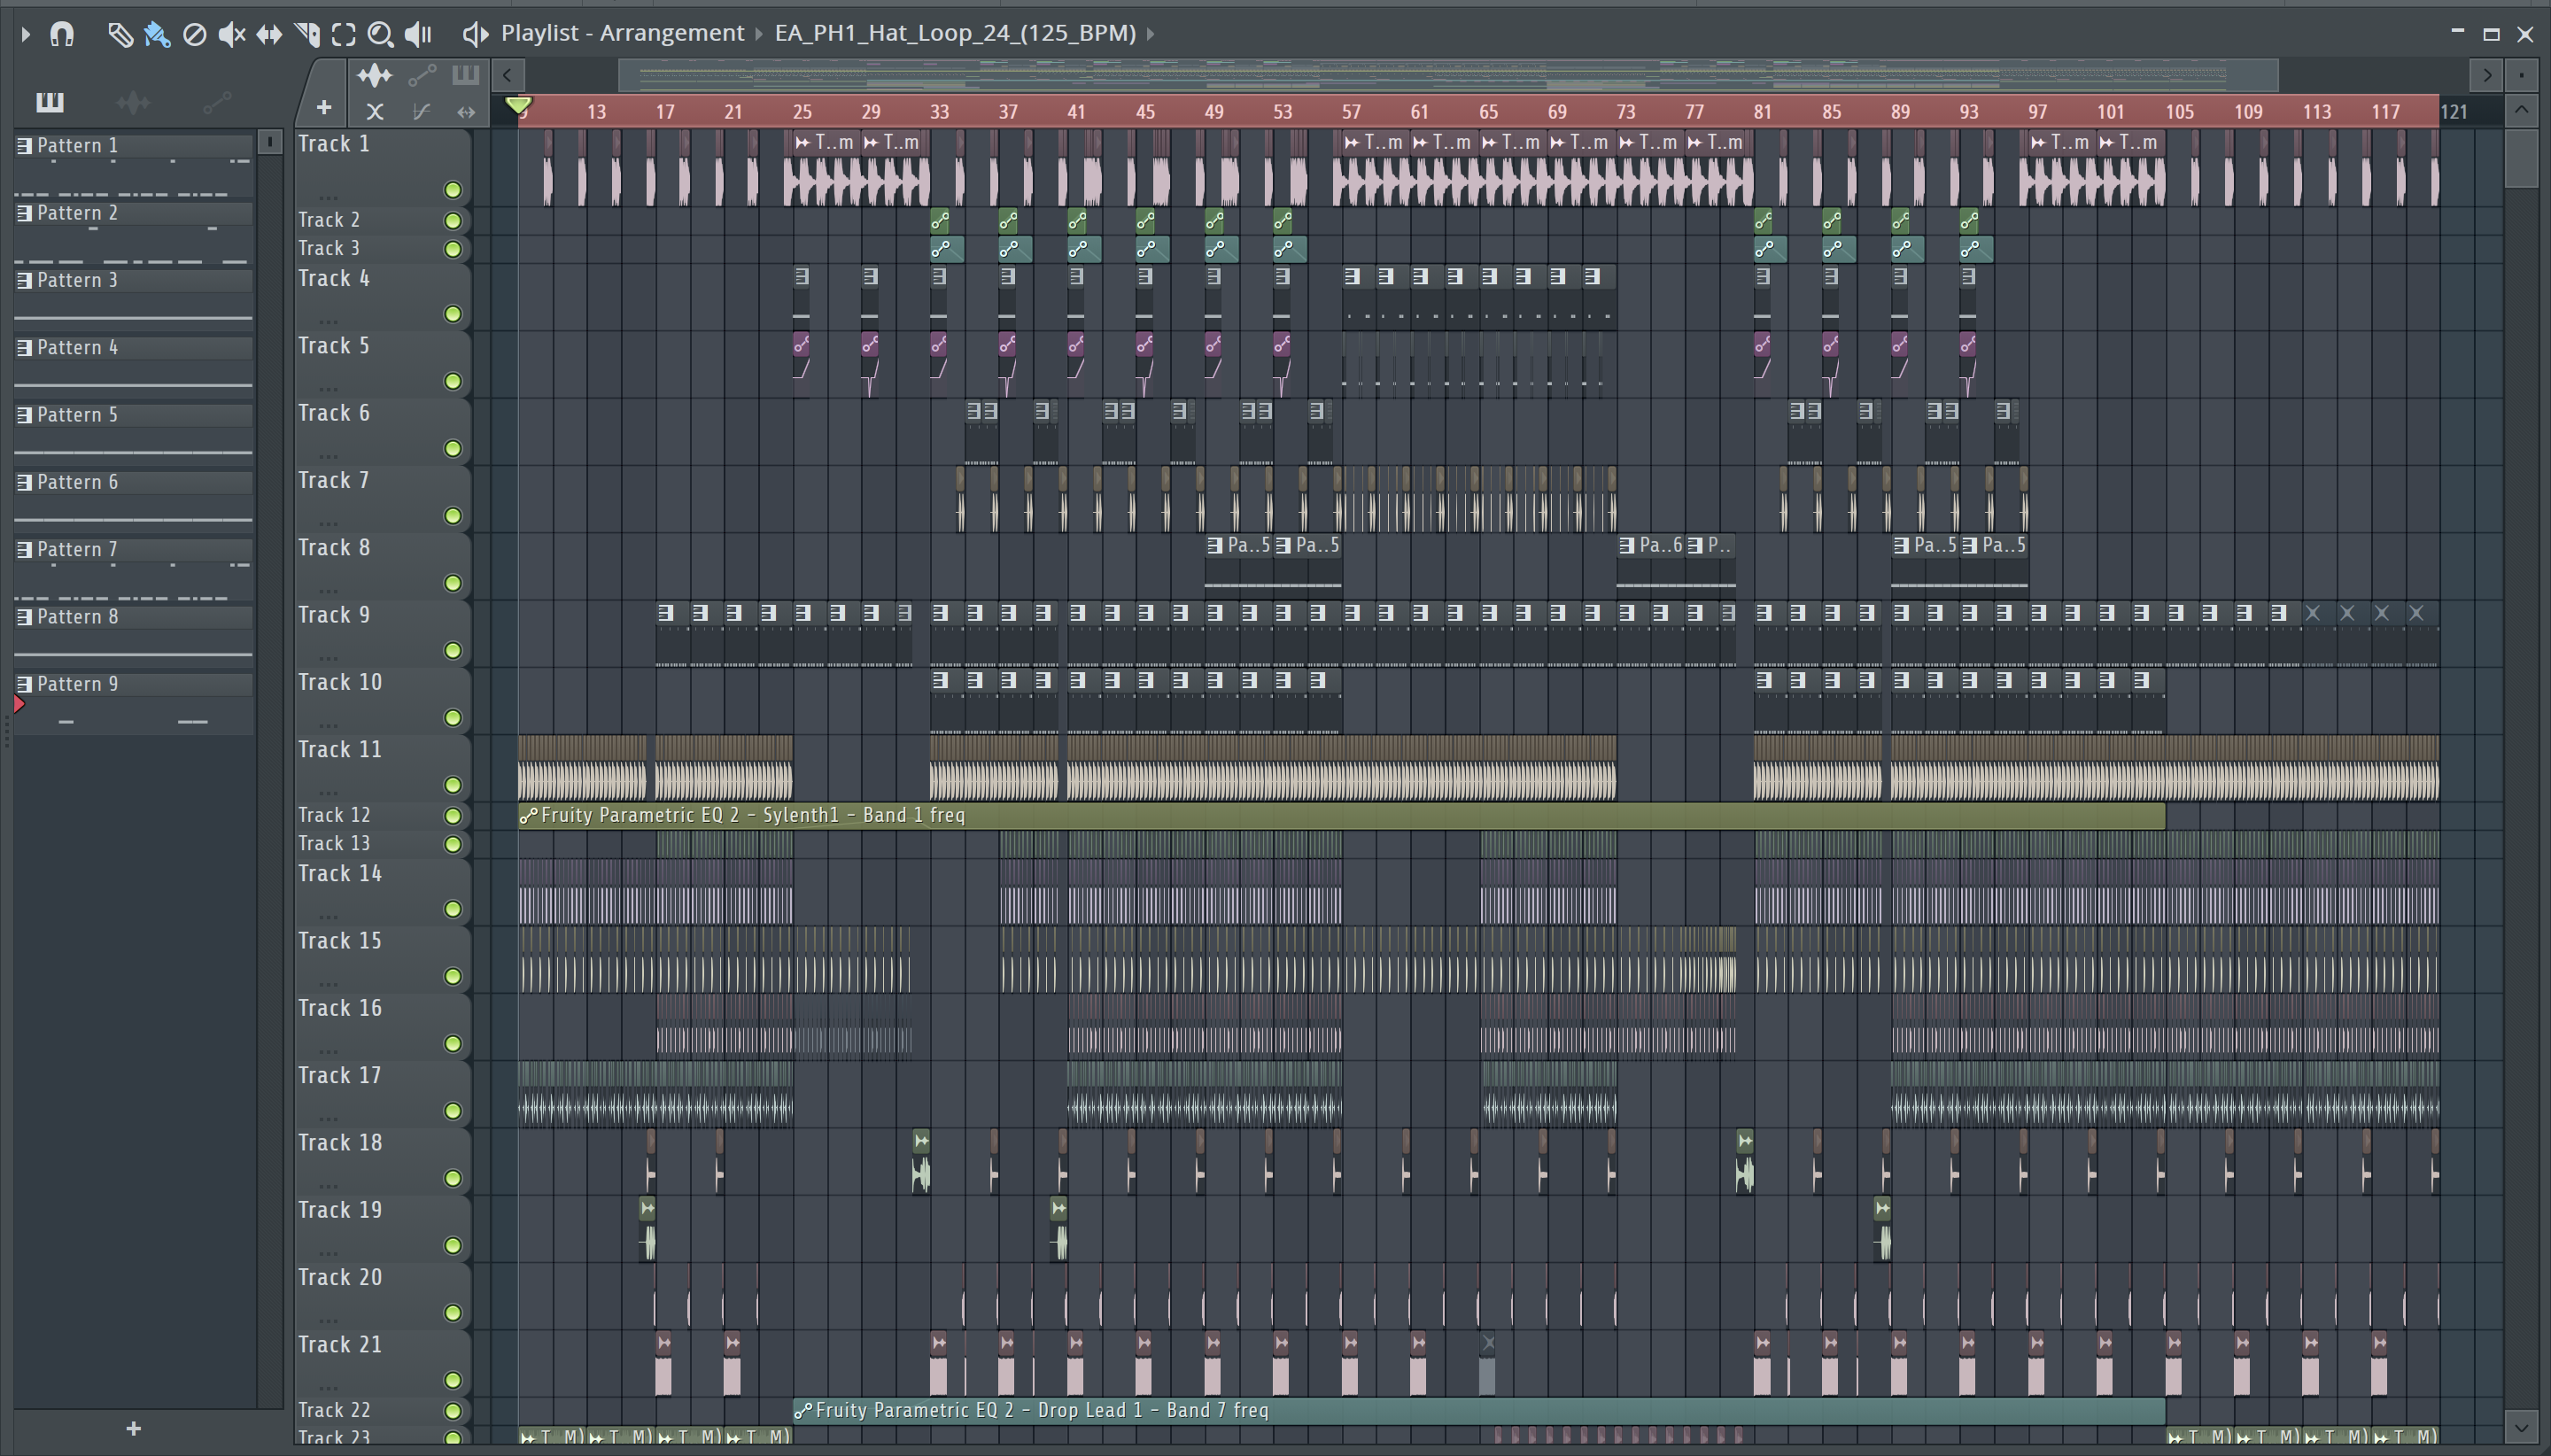Mute Track 15 with its green switch
Screen dimensions: 2551x1456
(453, 976)
